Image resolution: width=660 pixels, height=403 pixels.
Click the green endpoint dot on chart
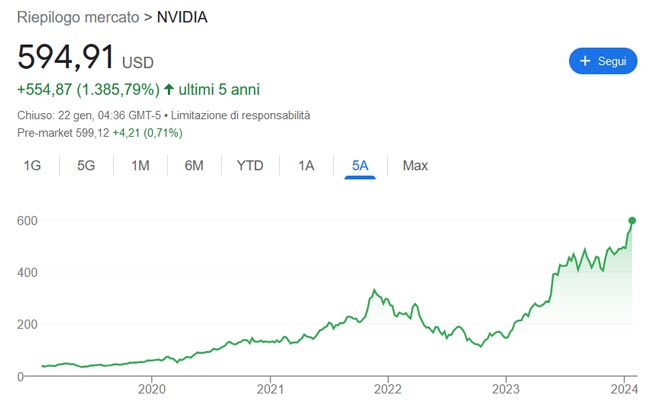click(x=632, y=220)
